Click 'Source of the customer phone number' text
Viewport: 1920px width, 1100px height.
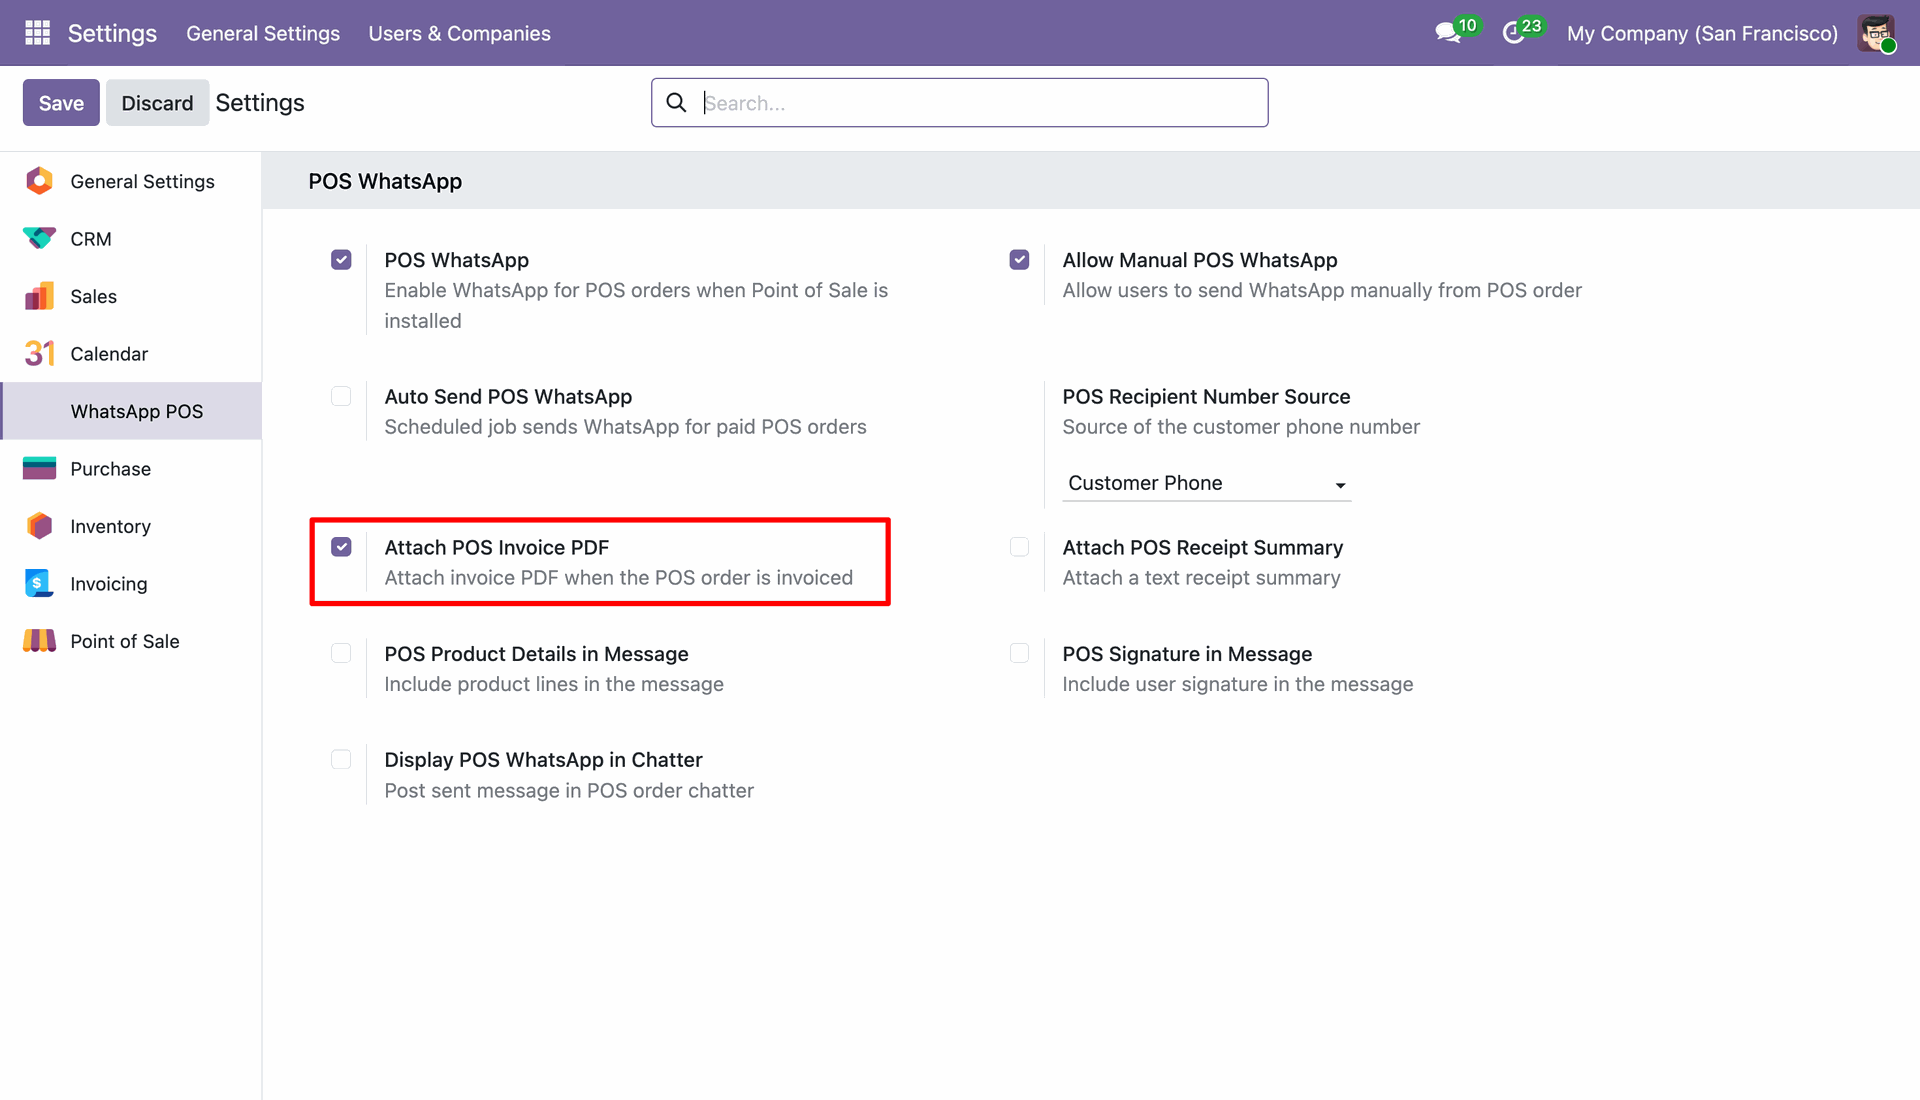pos(1241,427)
